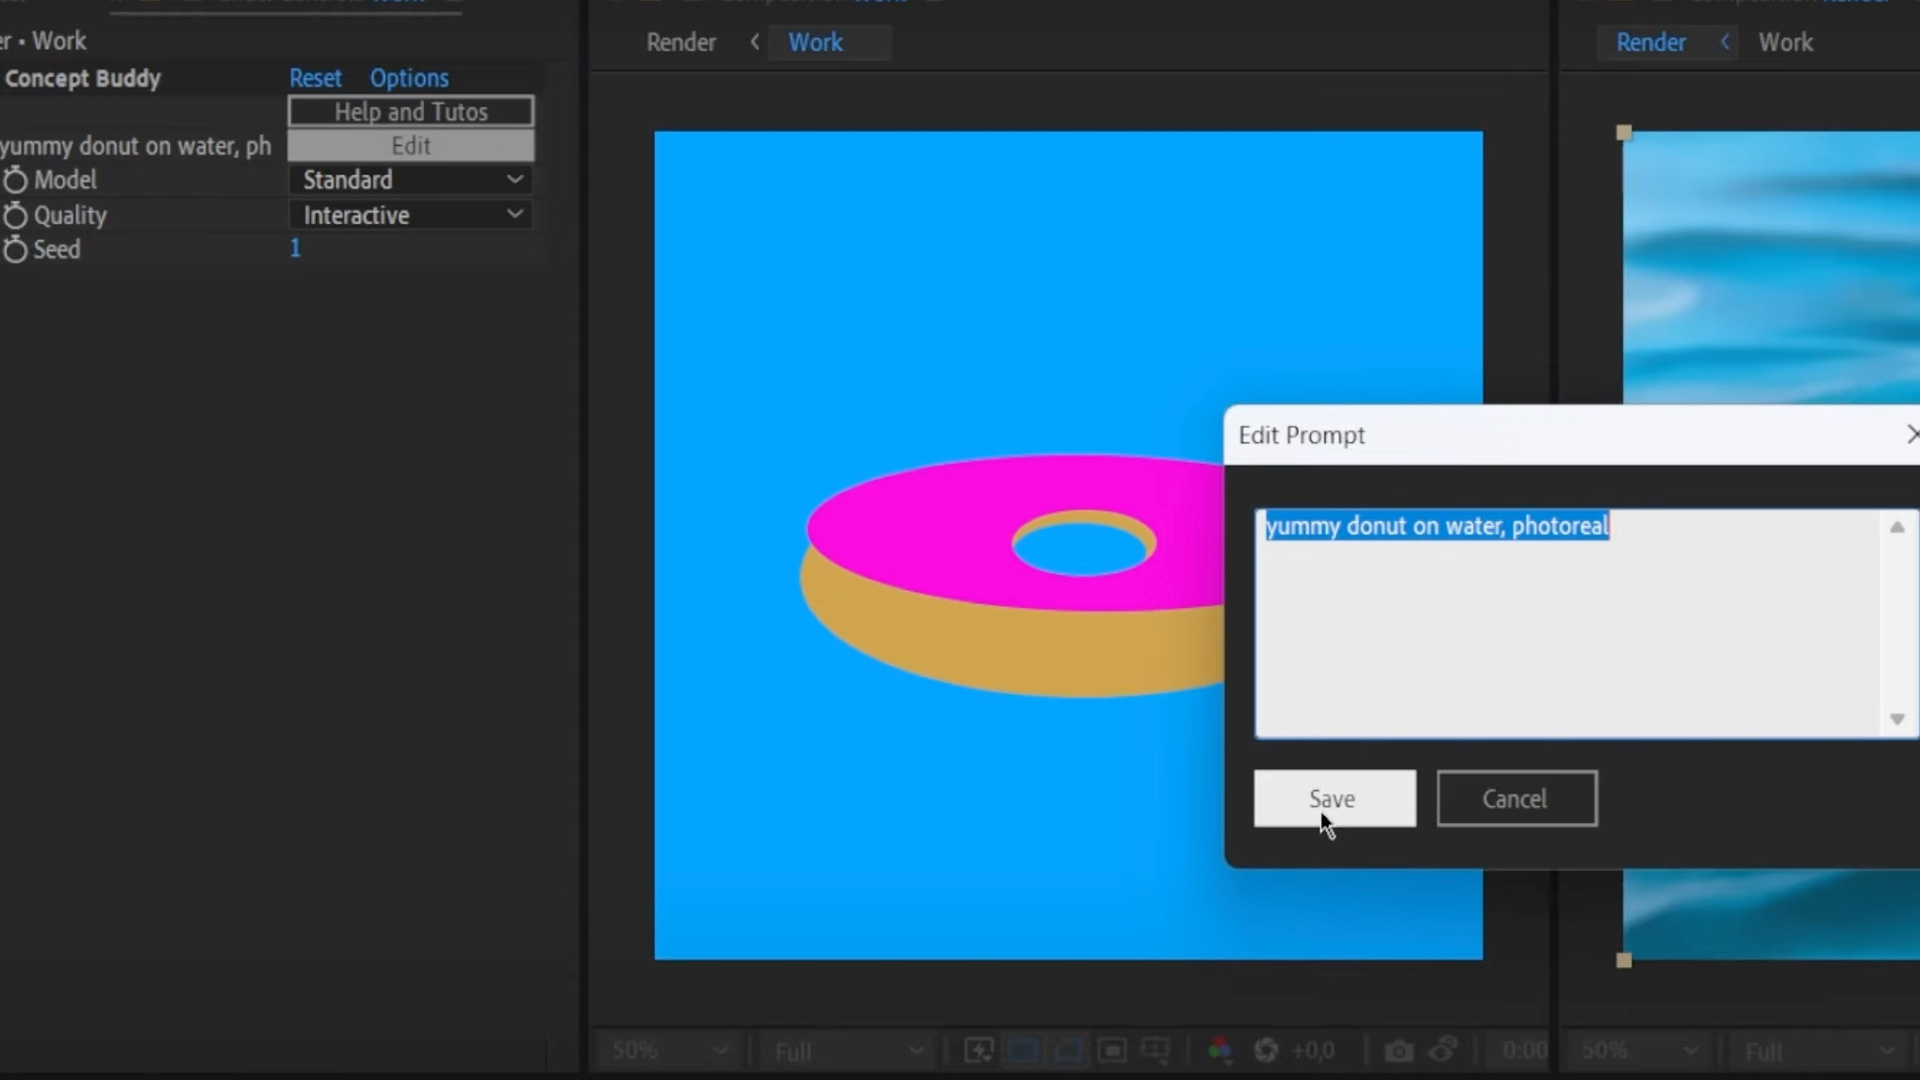Viewport: 1920px width, 1080px height.
Task: Click the show channel RGB icon
Action: tap(1220, 1051)
